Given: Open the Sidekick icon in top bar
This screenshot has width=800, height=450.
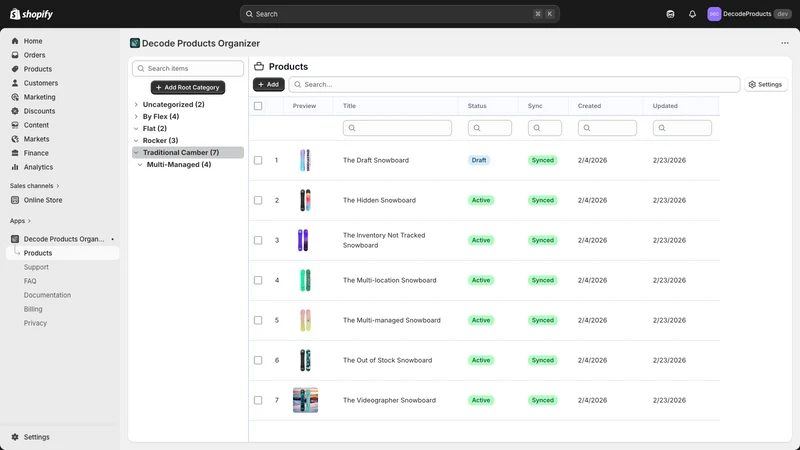Looking at the screenshot, I should [670, 14].
